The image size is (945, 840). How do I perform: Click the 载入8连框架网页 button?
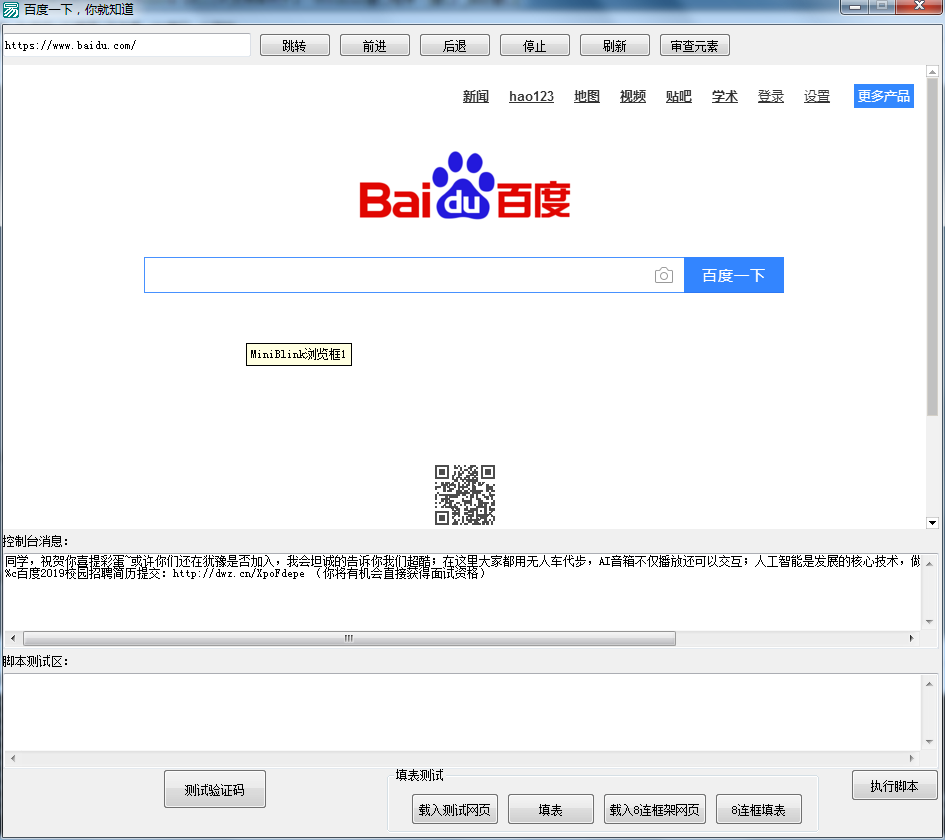[x=655, y=809]
